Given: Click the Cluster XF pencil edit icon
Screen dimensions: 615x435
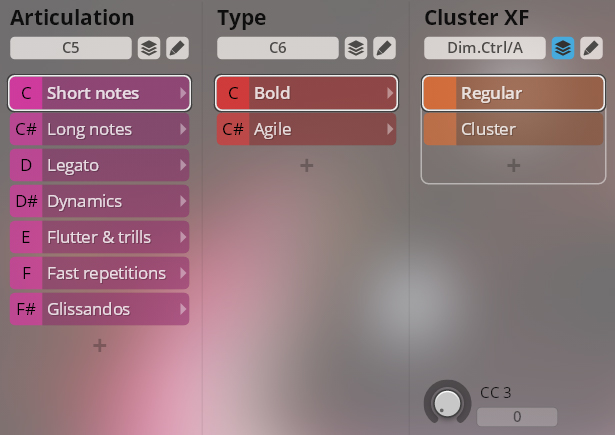Looking at the screenshot, I should click(x=591, y=48).
